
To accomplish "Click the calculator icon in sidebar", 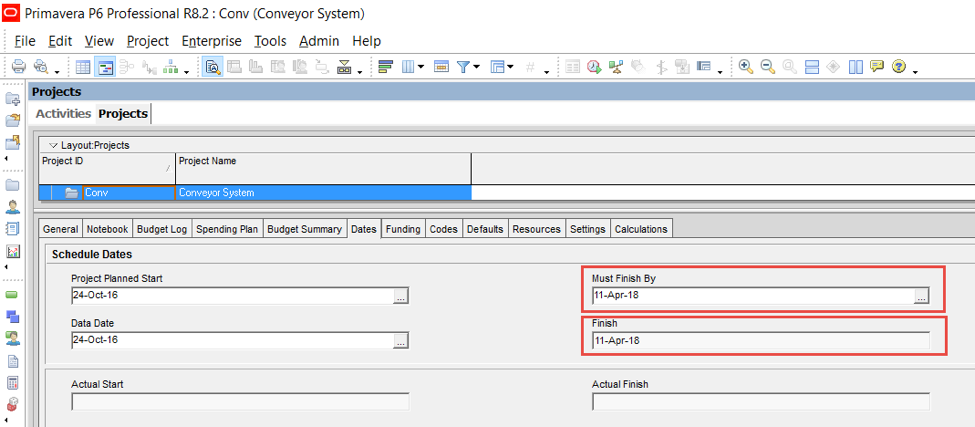I will [12, 382].
